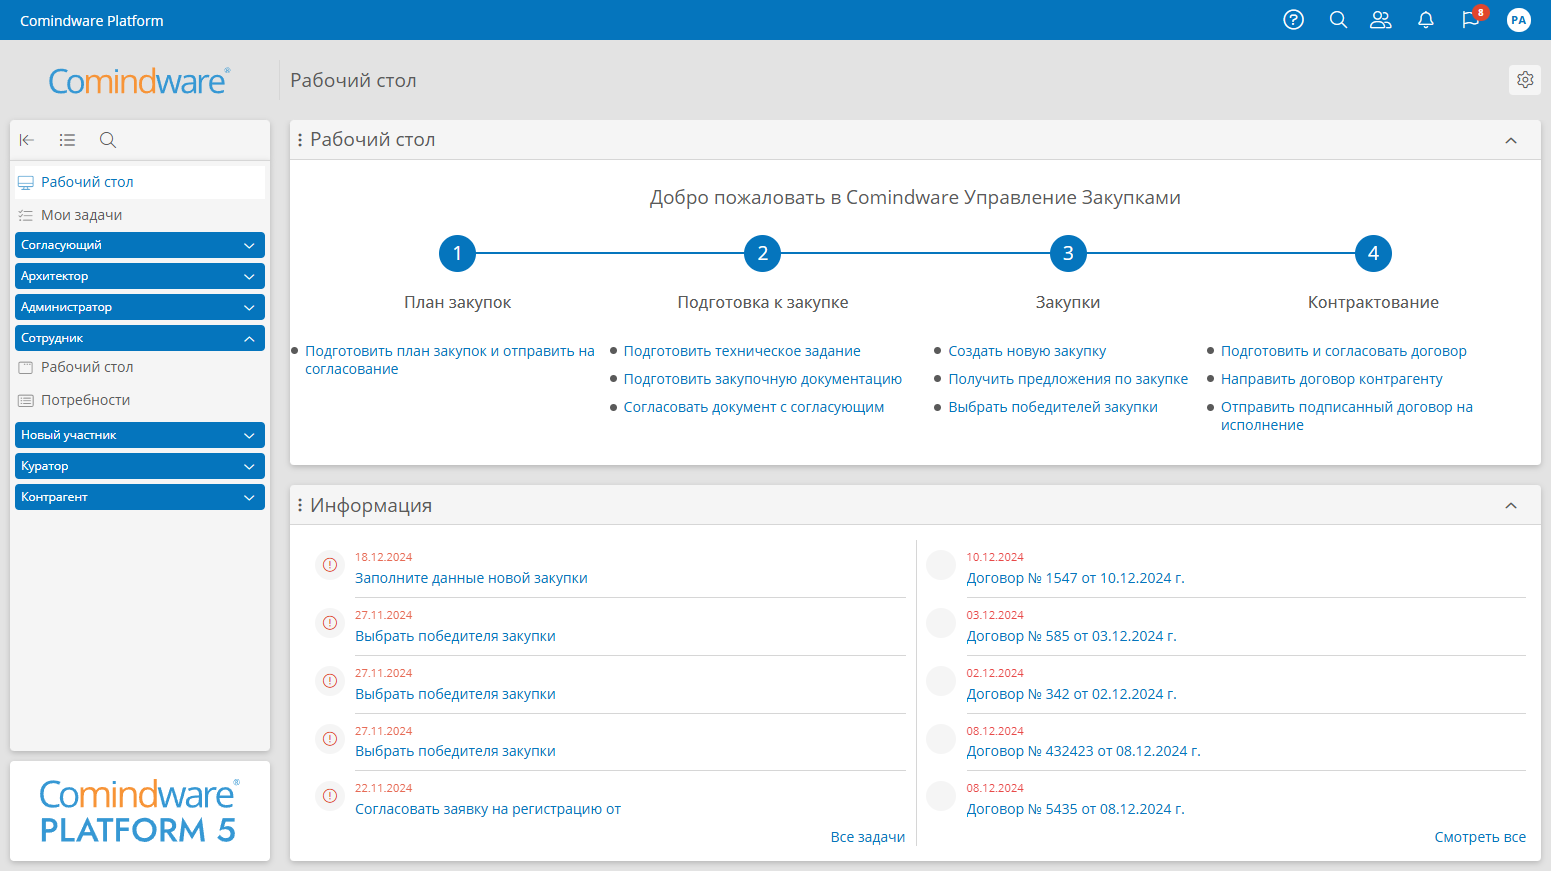Collapse the Информация widget with its chevron
Screen dimensions: 1551x871
click(x=1511, y=505)
